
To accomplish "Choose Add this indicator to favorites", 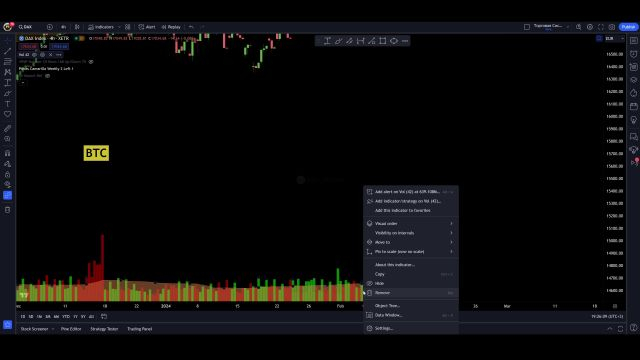I will (x=411, y=210).
